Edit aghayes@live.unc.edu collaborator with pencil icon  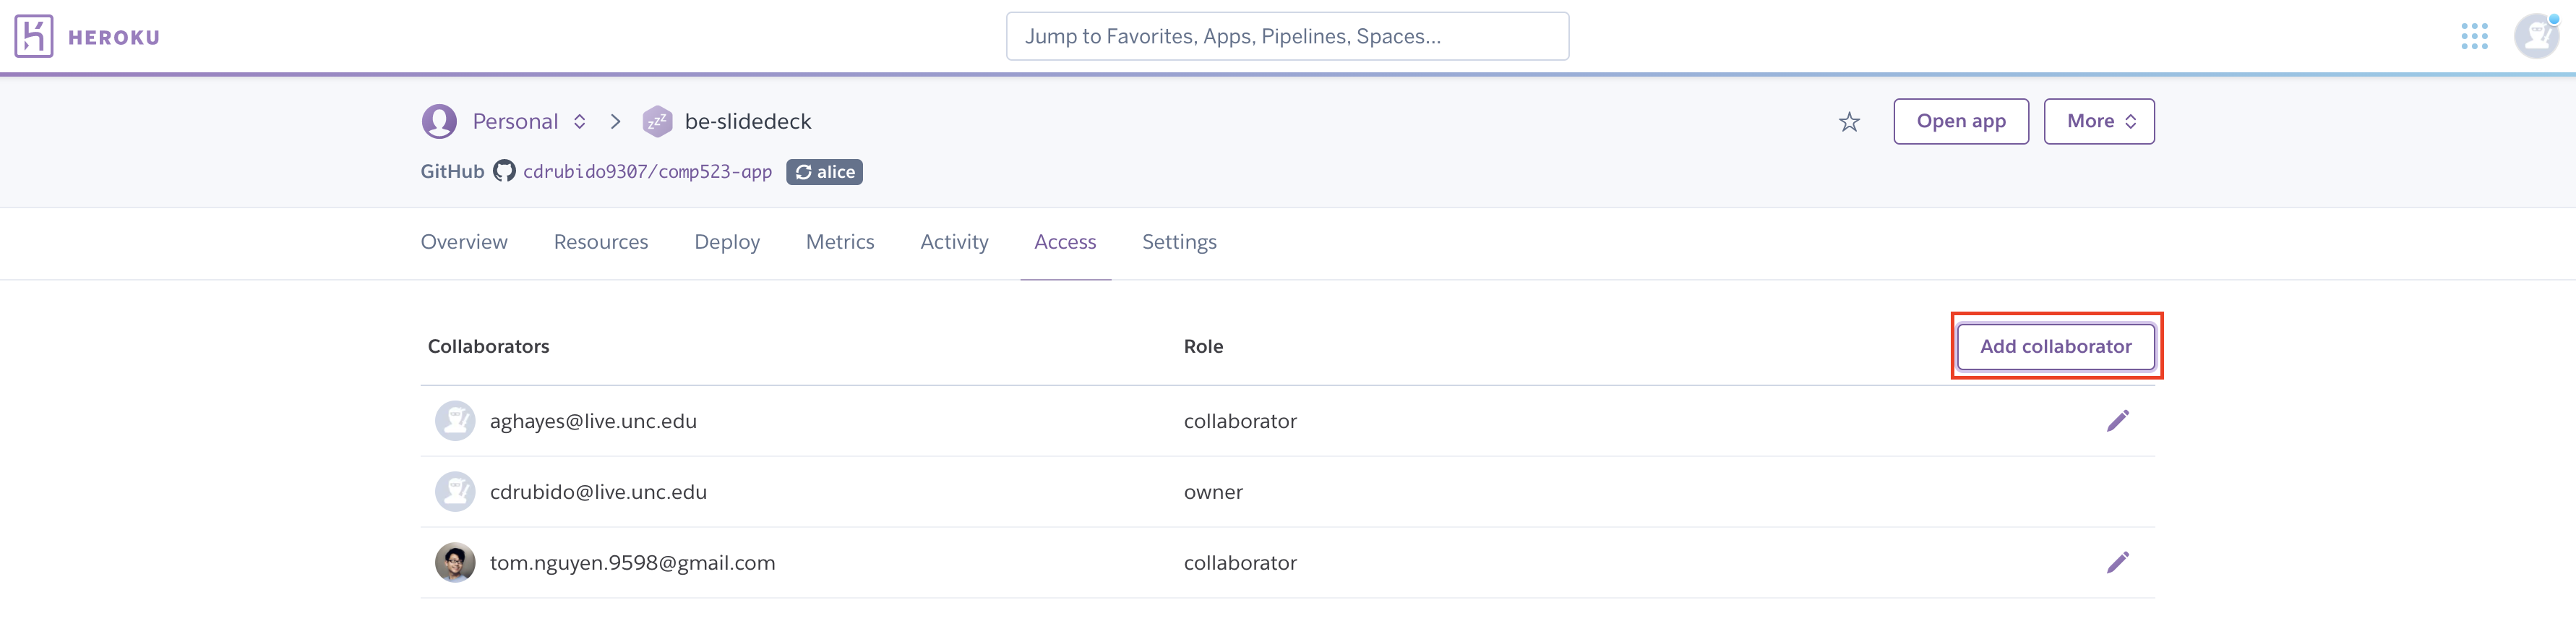[2117, 421]
